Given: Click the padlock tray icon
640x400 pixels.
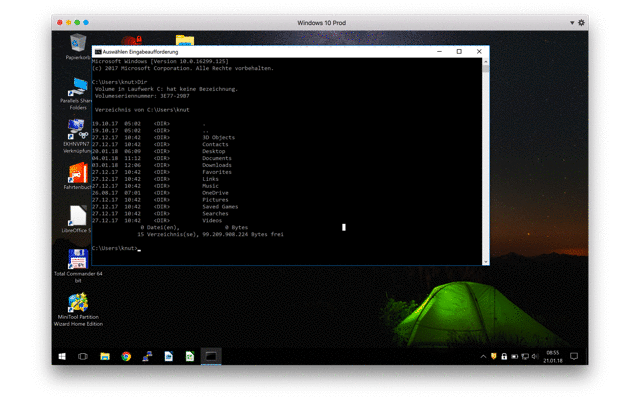Looking at the screenshot, I should coord(504,356).
